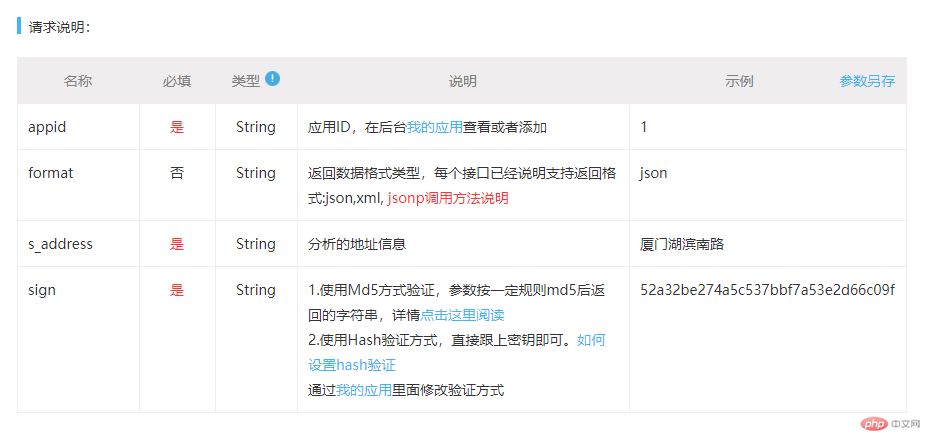
Task: Click the php中文网 logo watermark
Action: [x=890, y=423]
